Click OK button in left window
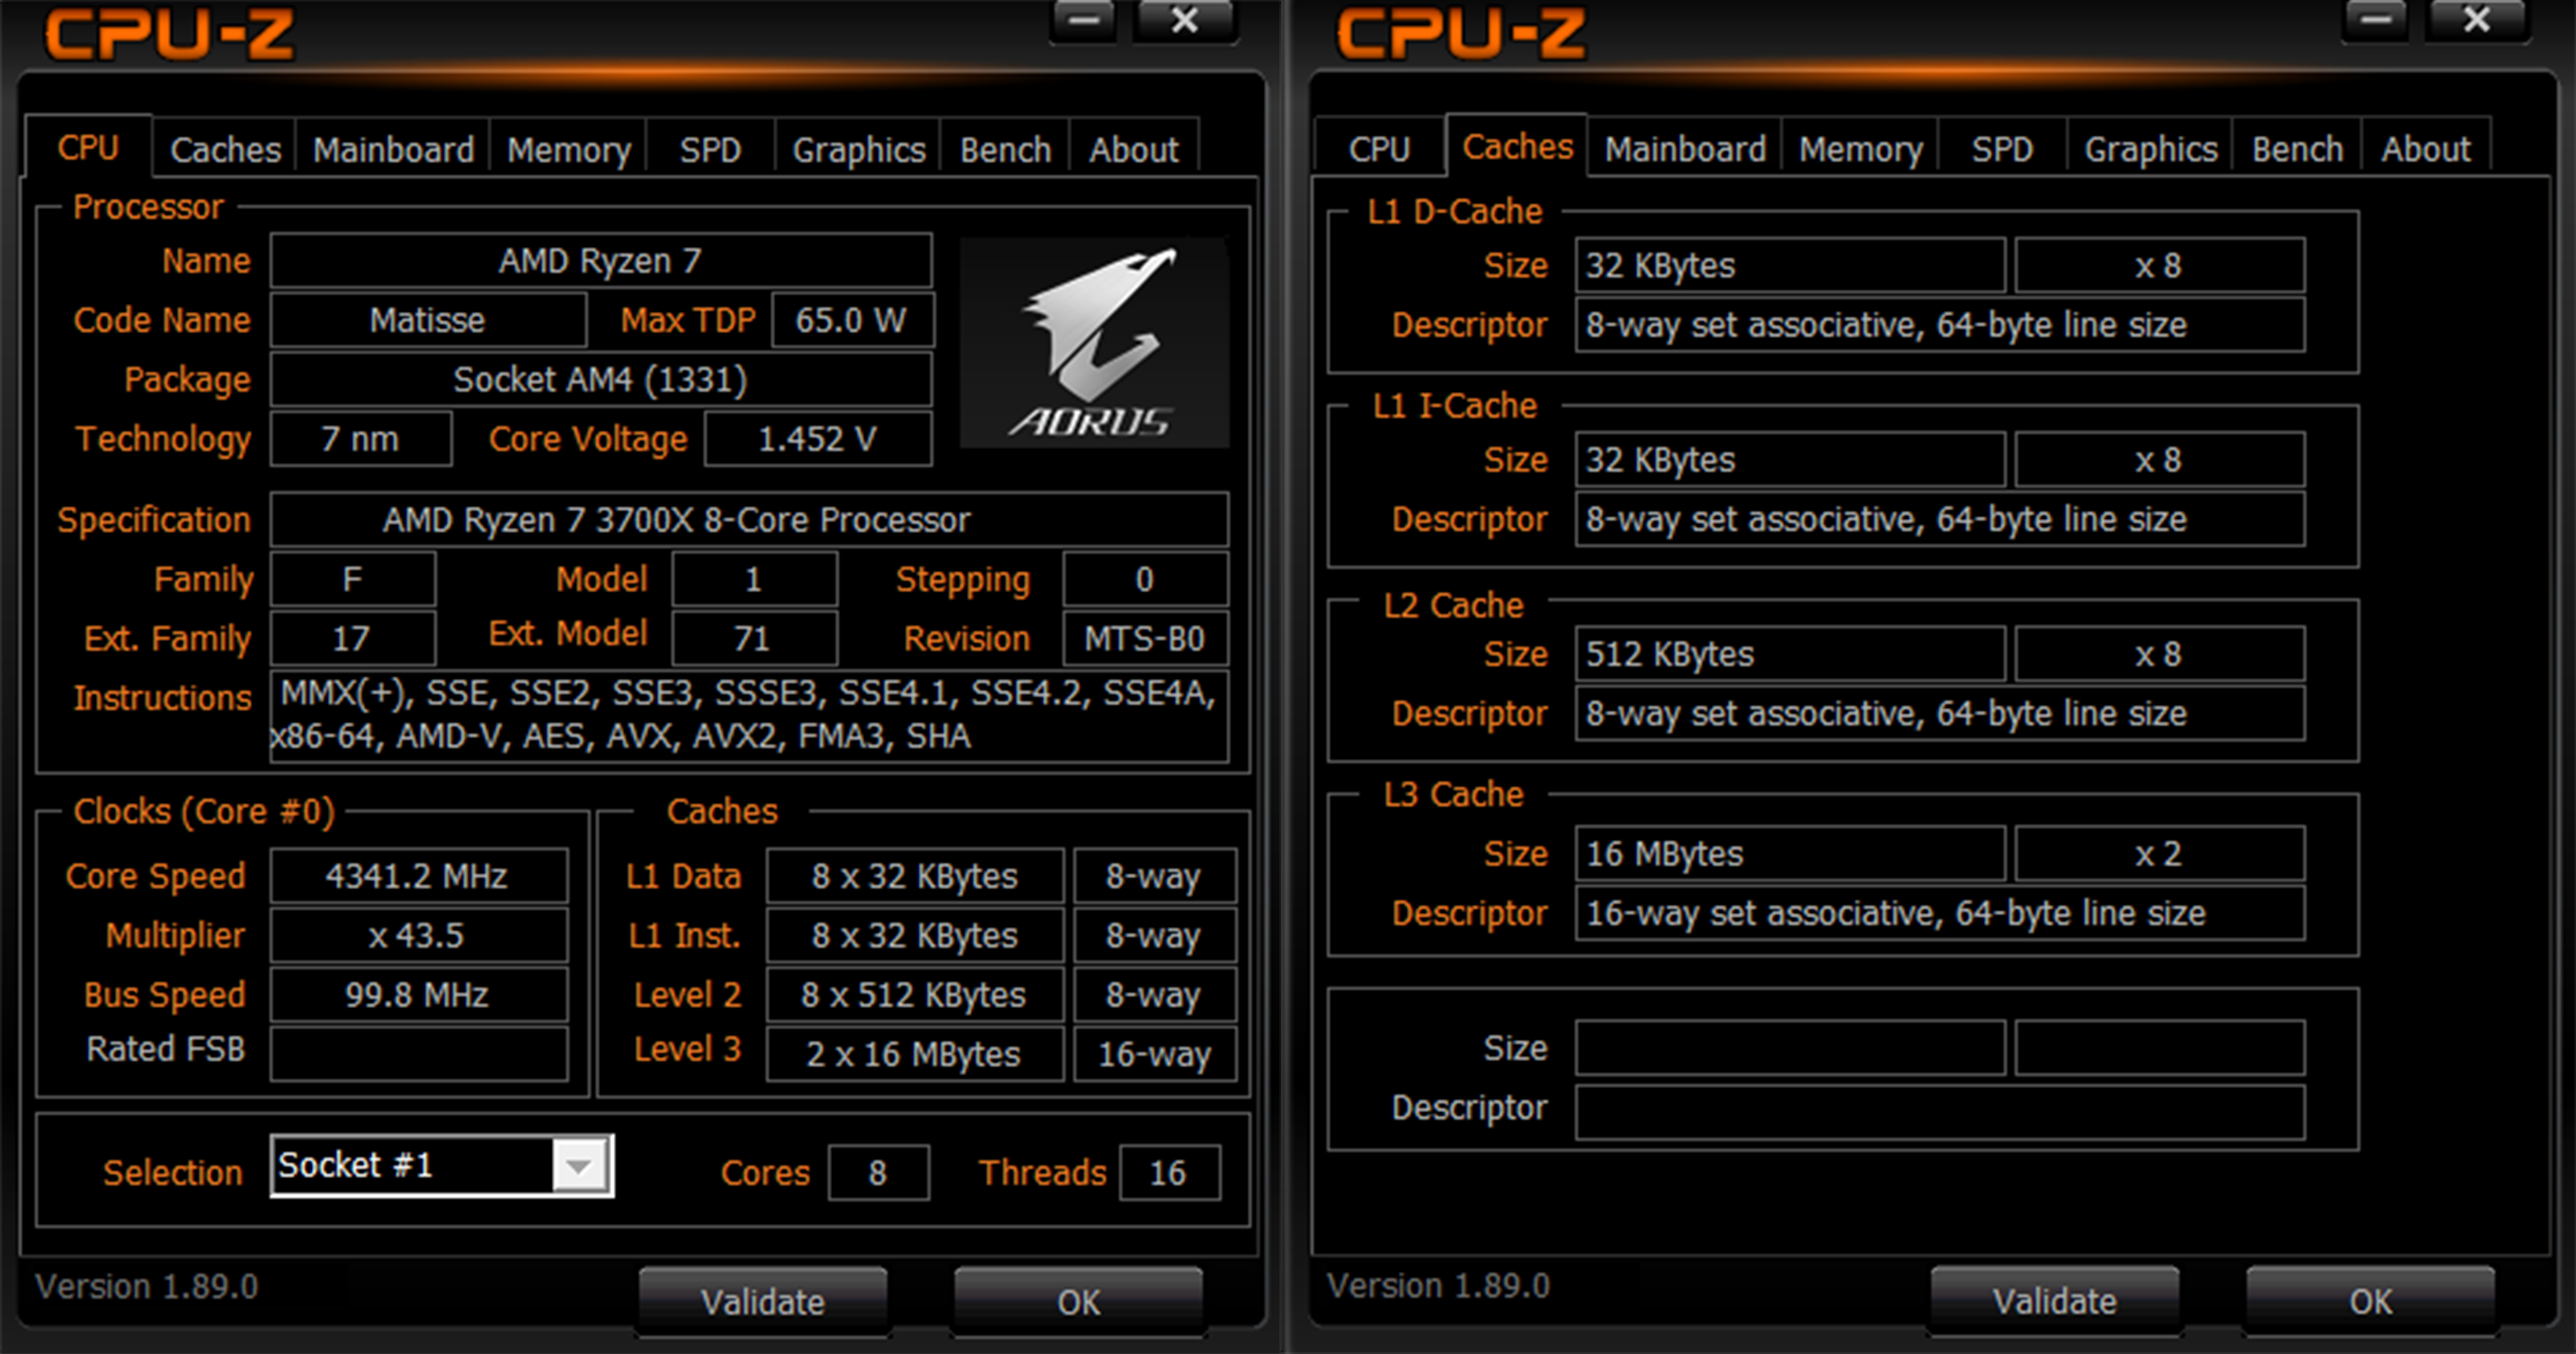The image size is (2576, 1354). tap(1078, 1301)
